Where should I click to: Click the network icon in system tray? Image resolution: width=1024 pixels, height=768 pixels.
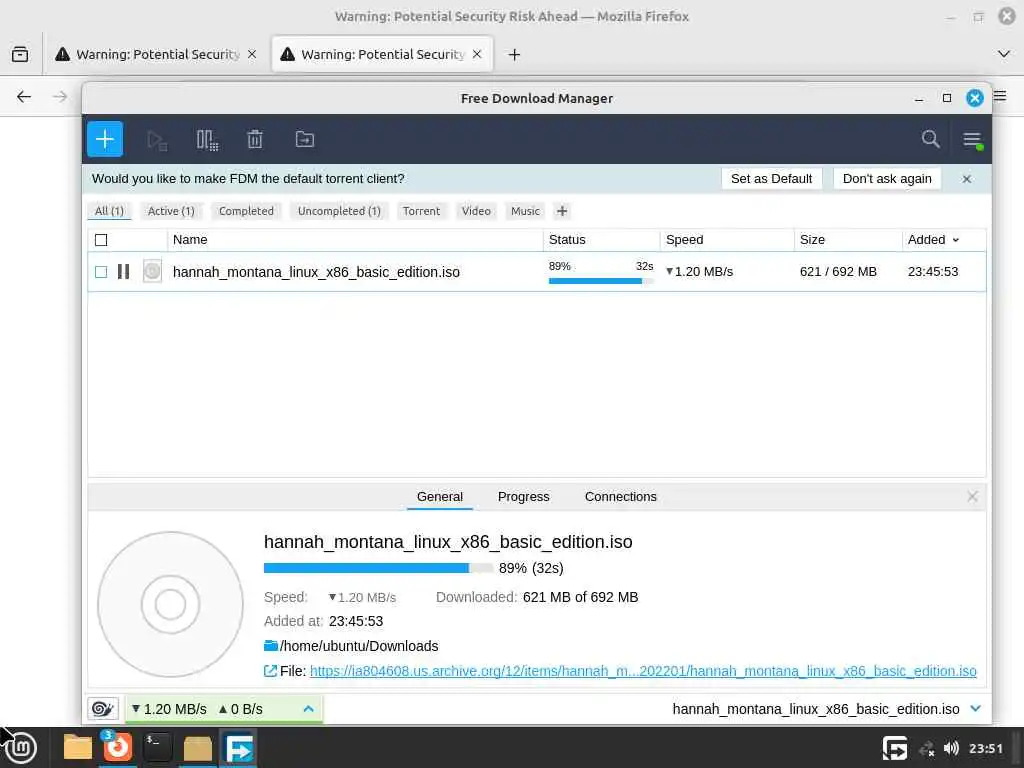(927, 748)
